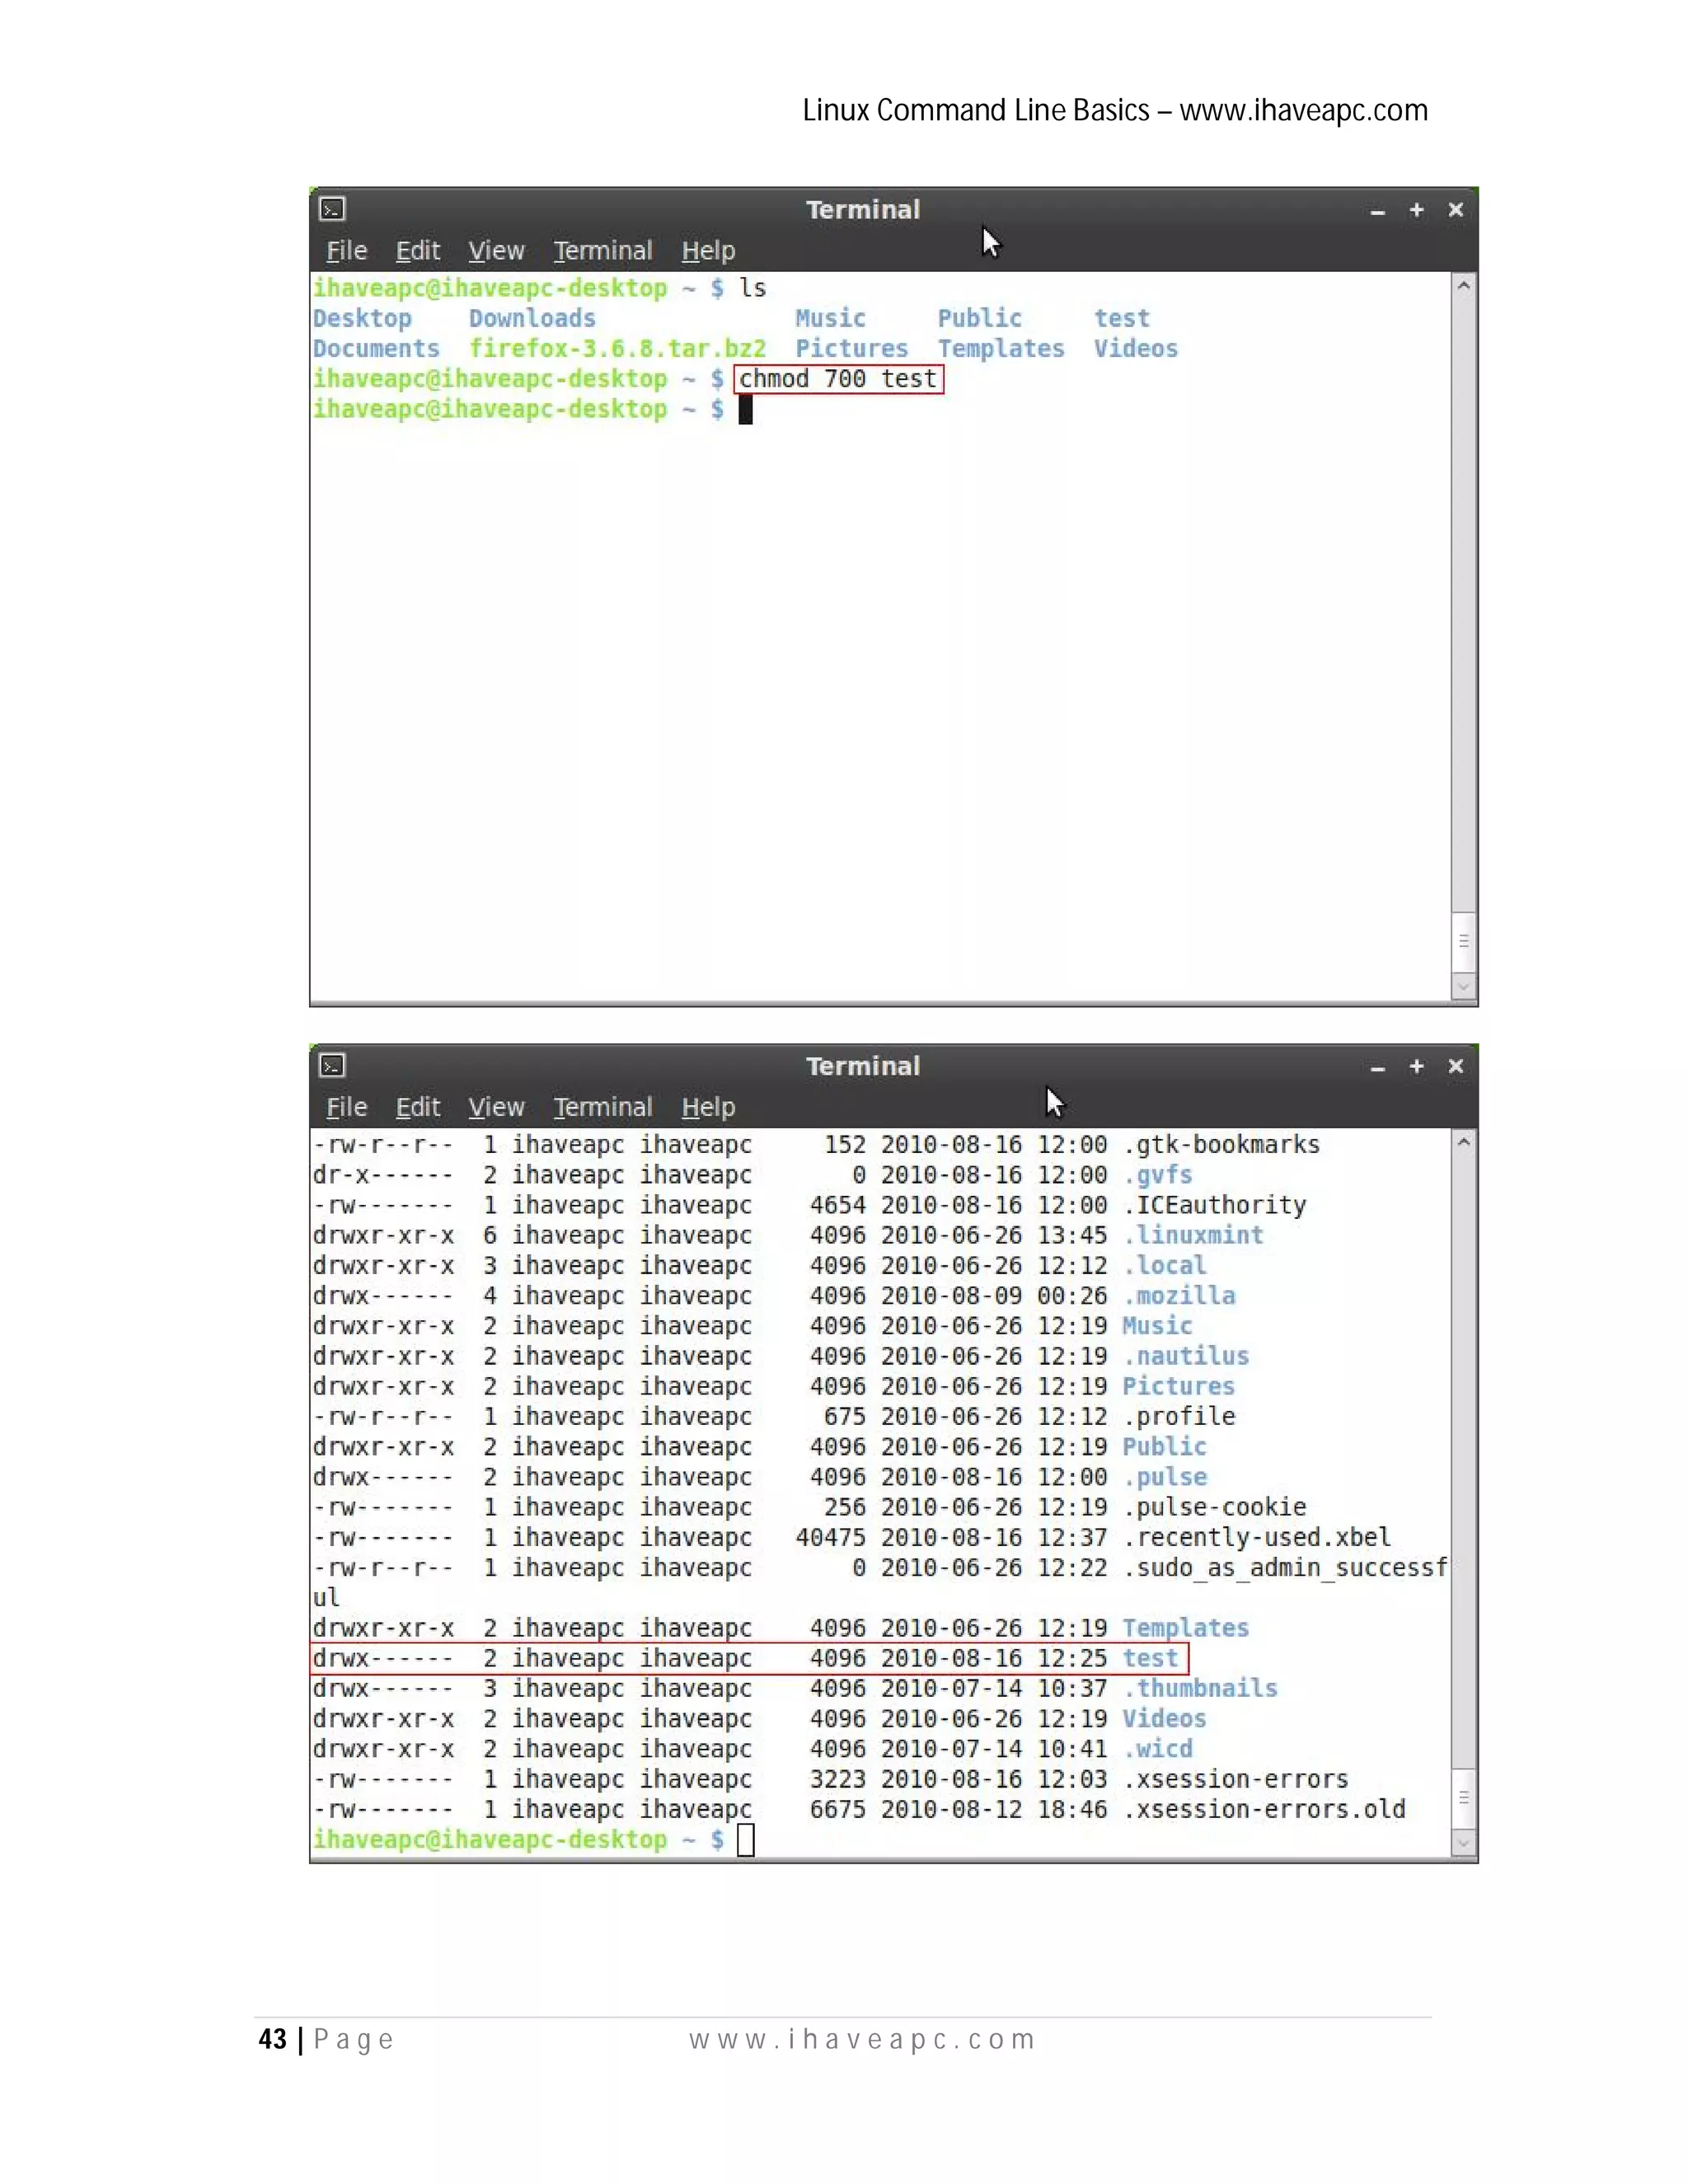This screenshot has width=1688, height=2184.
Task: Open Terminal menu in bottom terminal
Action: point(603,1108)
